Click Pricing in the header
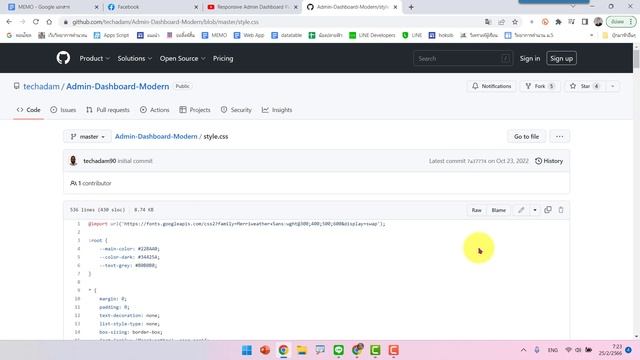 (223, 58)
